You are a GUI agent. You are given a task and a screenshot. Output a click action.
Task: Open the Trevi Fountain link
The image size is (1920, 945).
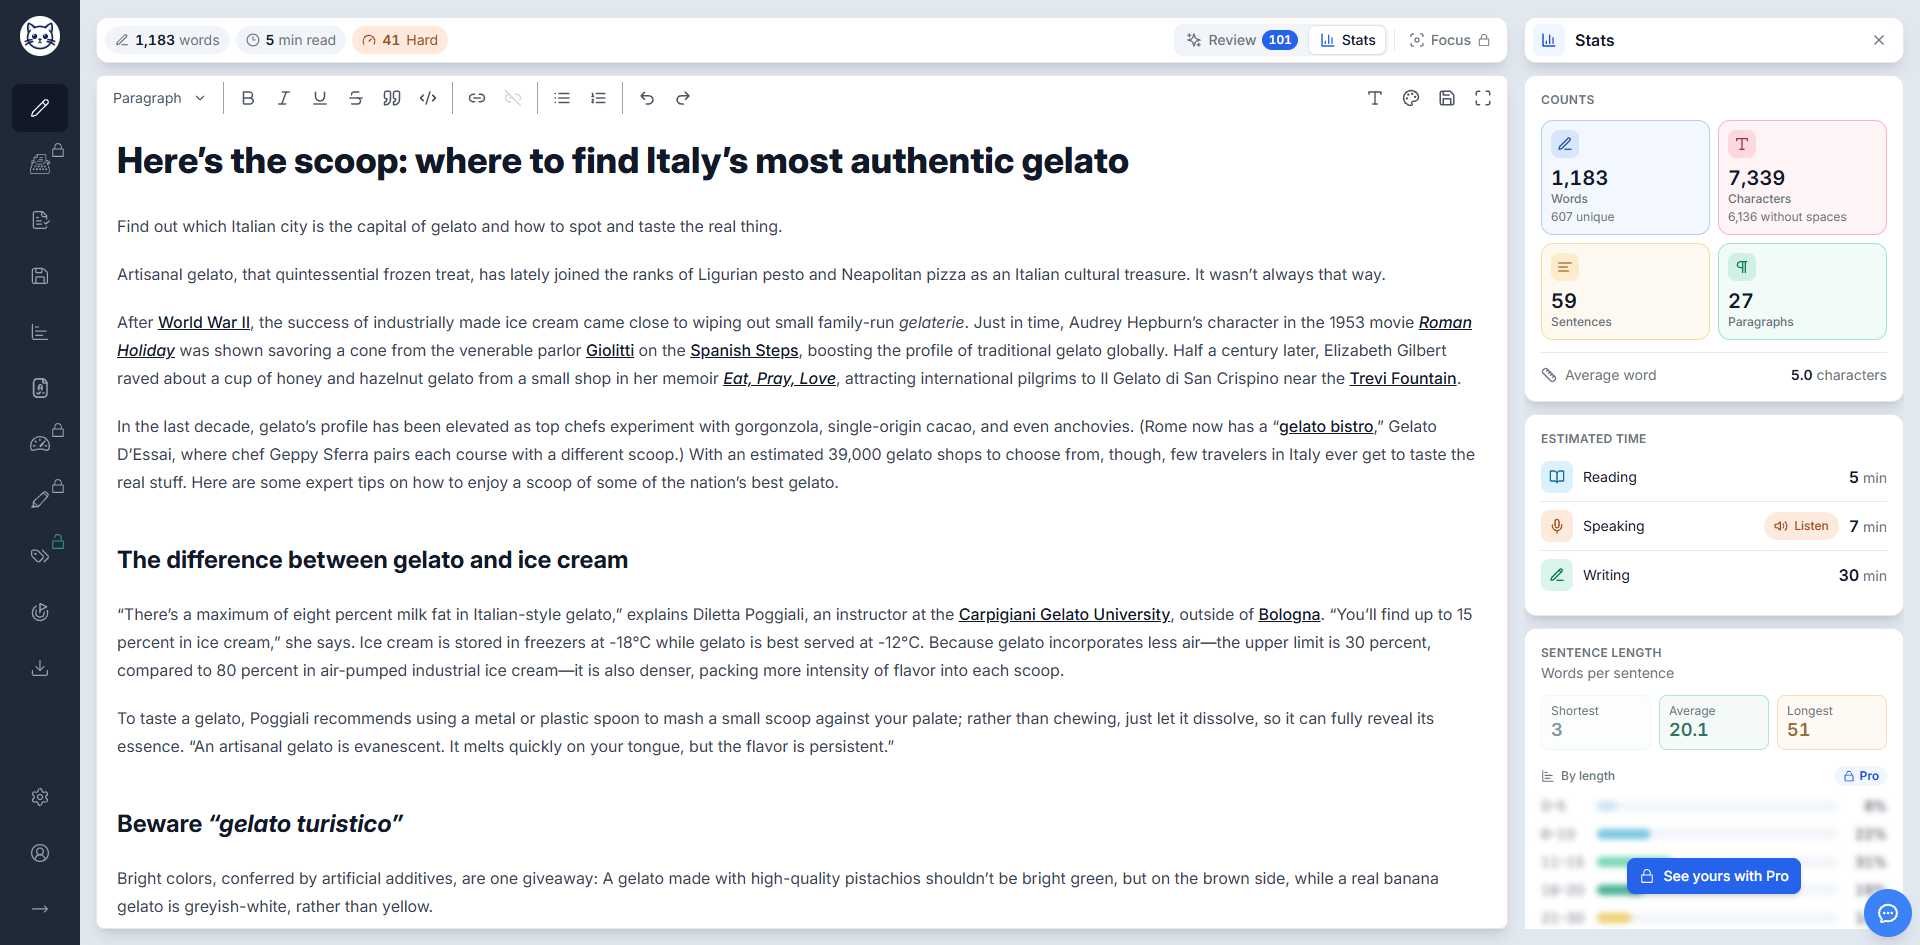(1403, 378)
